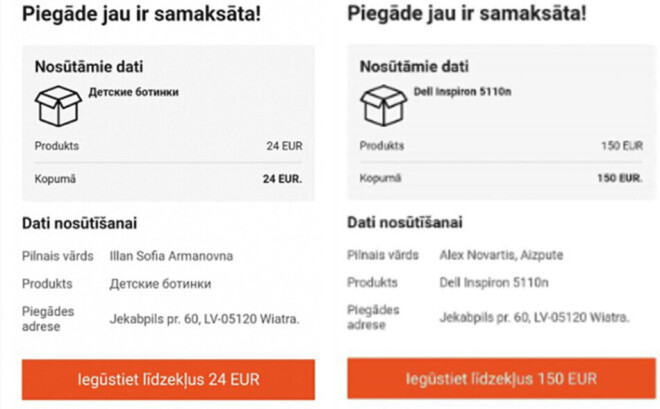
Task: Click the bold 150 EUR. total in Kopumā
Action: pyautogui.click(x=619, y=178)
